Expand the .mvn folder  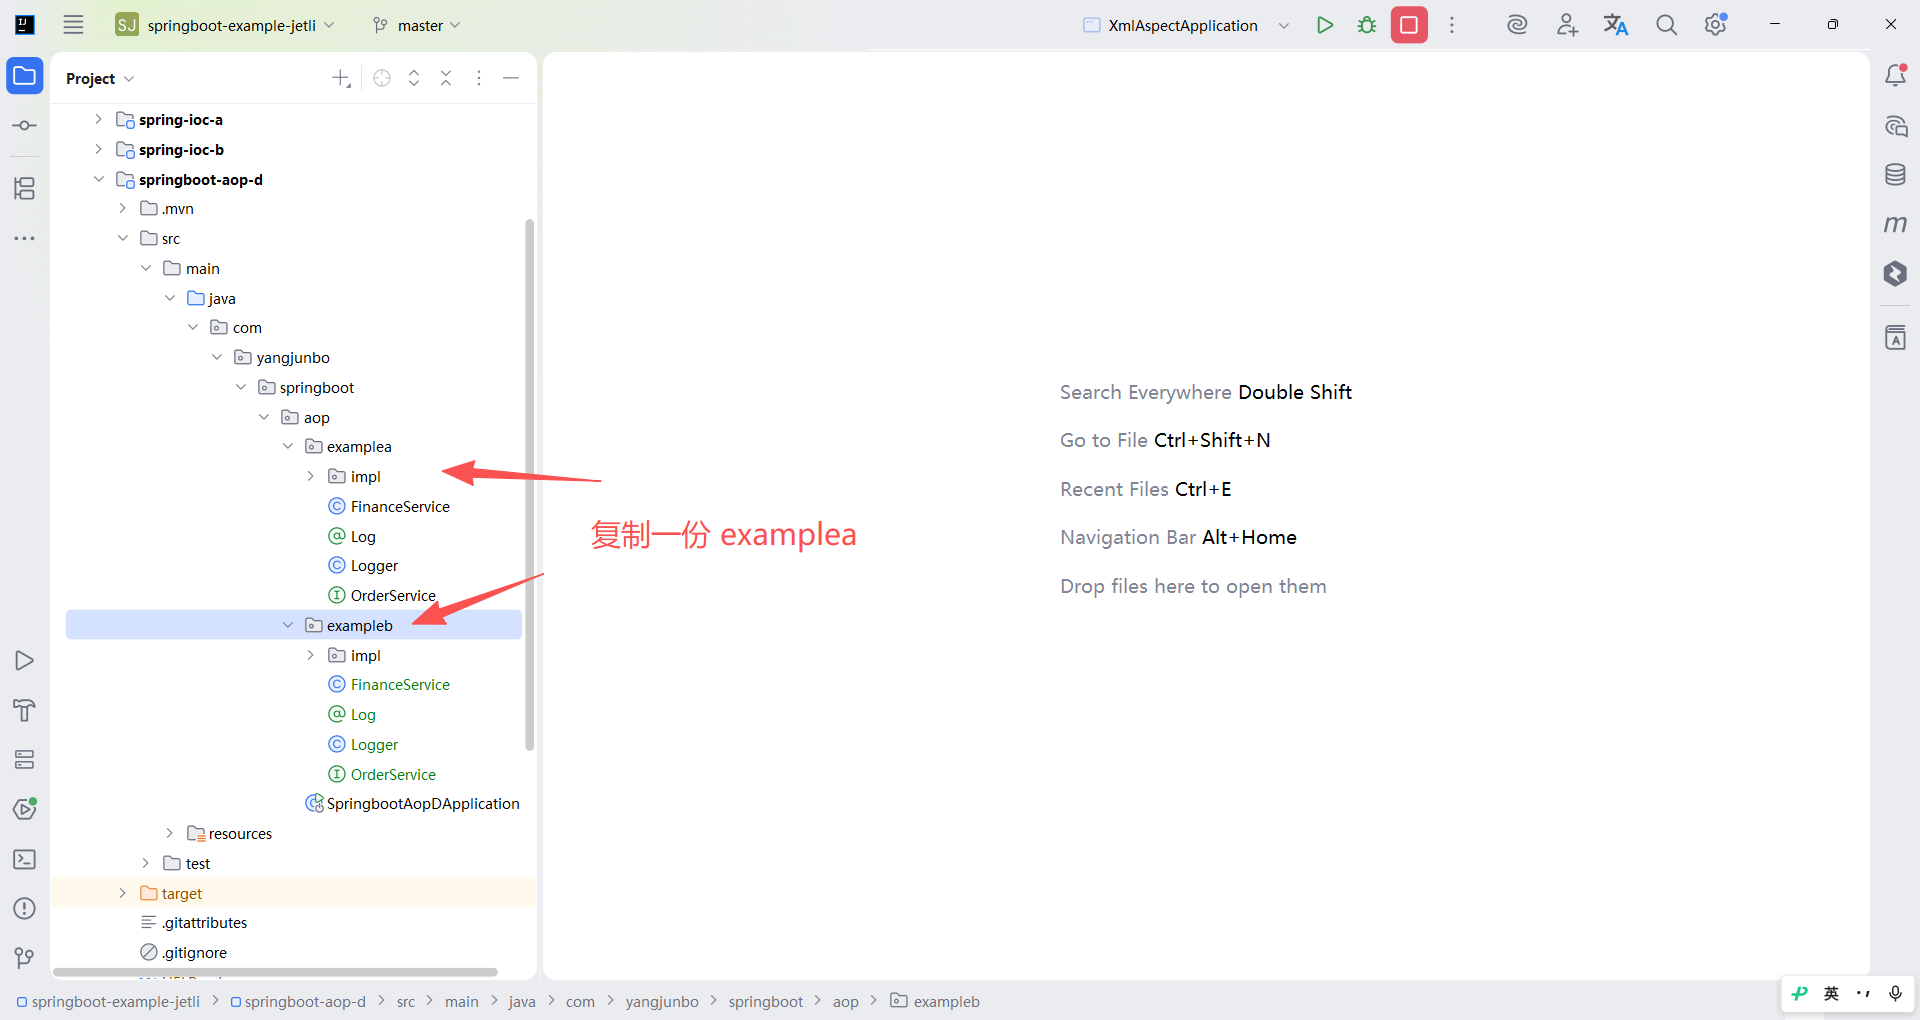click(x=122, y=208)
